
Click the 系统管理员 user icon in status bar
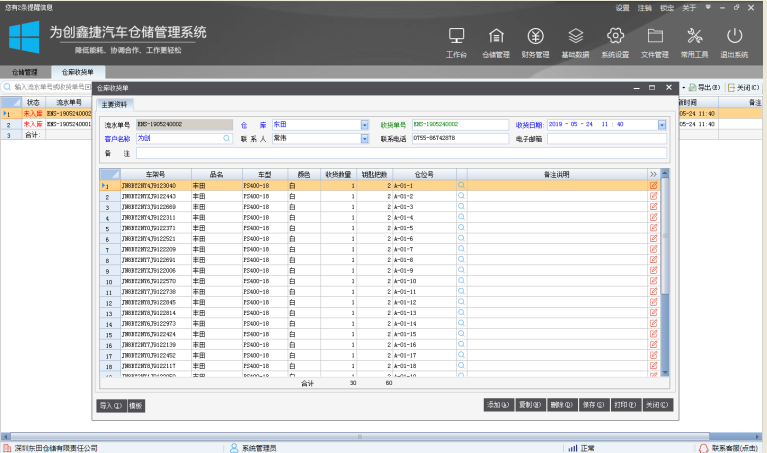click(234, 448)
